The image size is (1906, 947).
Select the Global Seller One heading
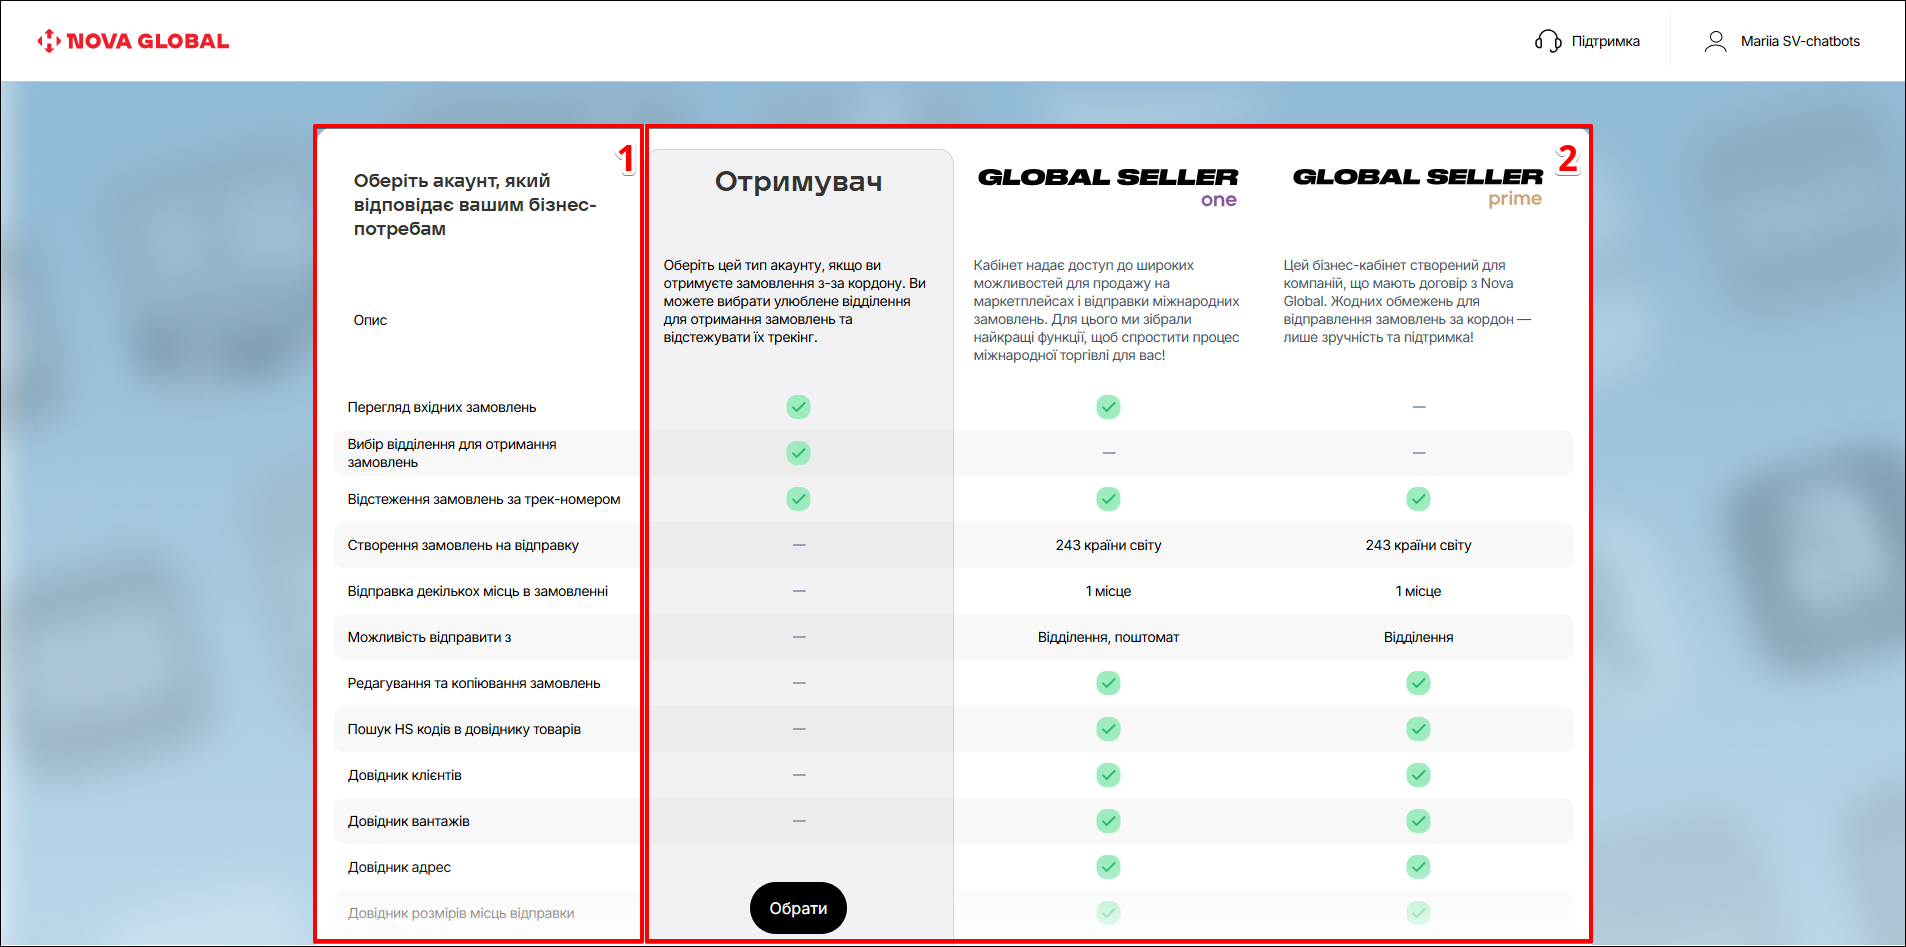pyautogui.click(x=1108, y=186)
